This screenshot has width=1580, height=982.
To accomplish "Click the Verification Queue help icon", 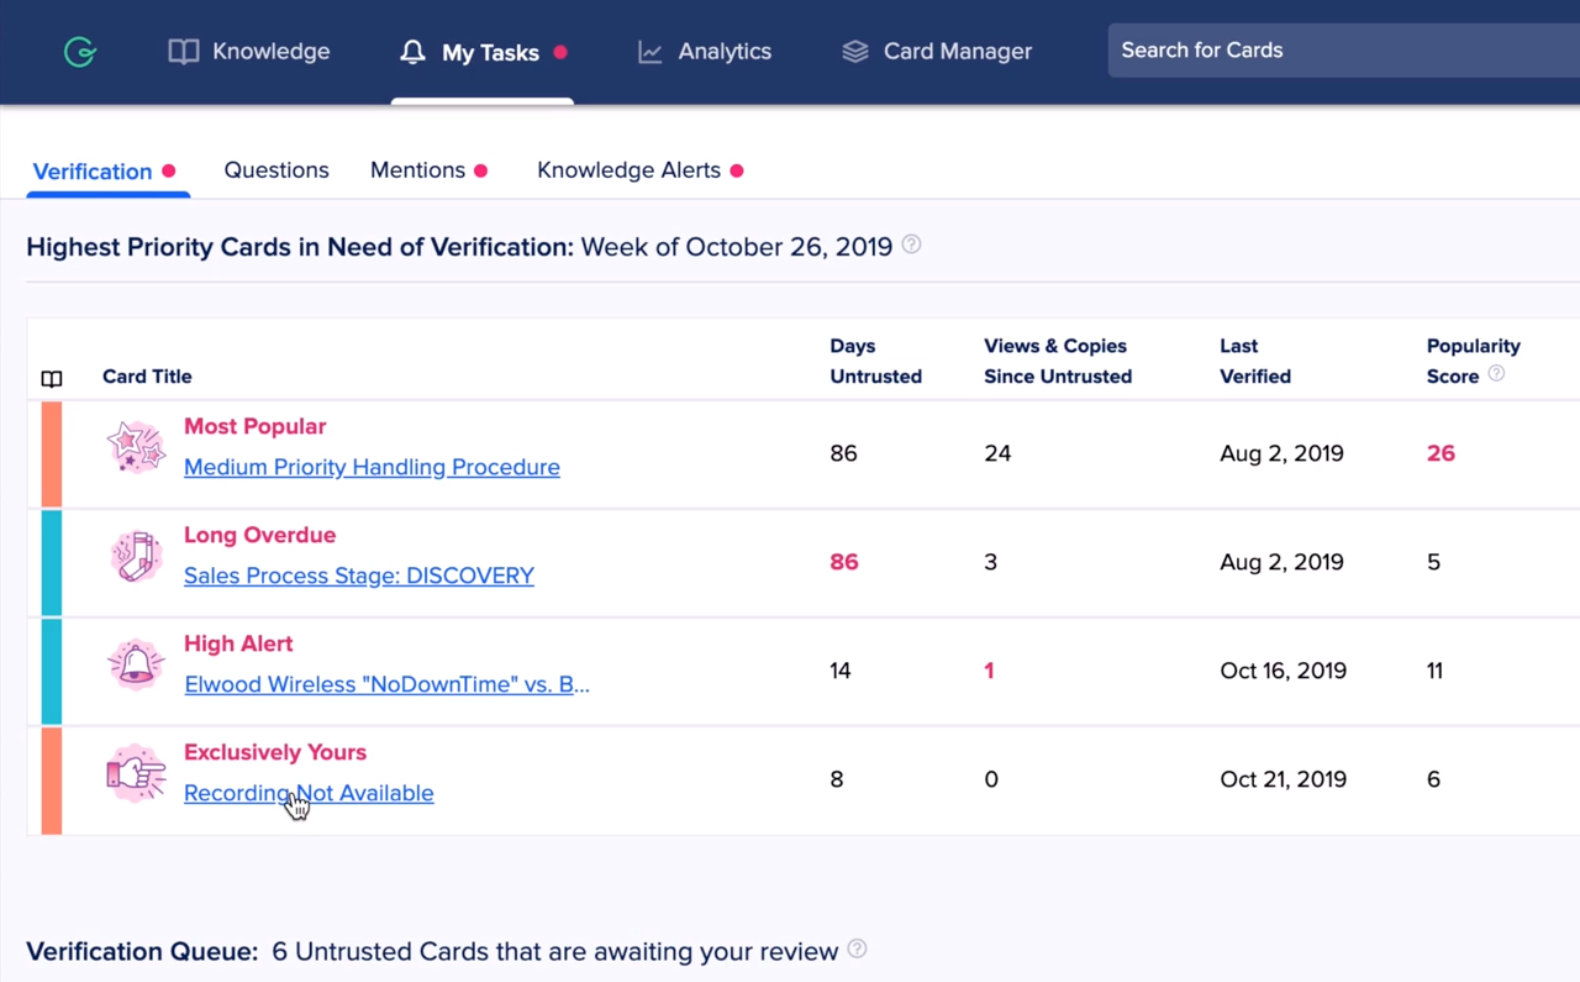I will tap(857, 949).
